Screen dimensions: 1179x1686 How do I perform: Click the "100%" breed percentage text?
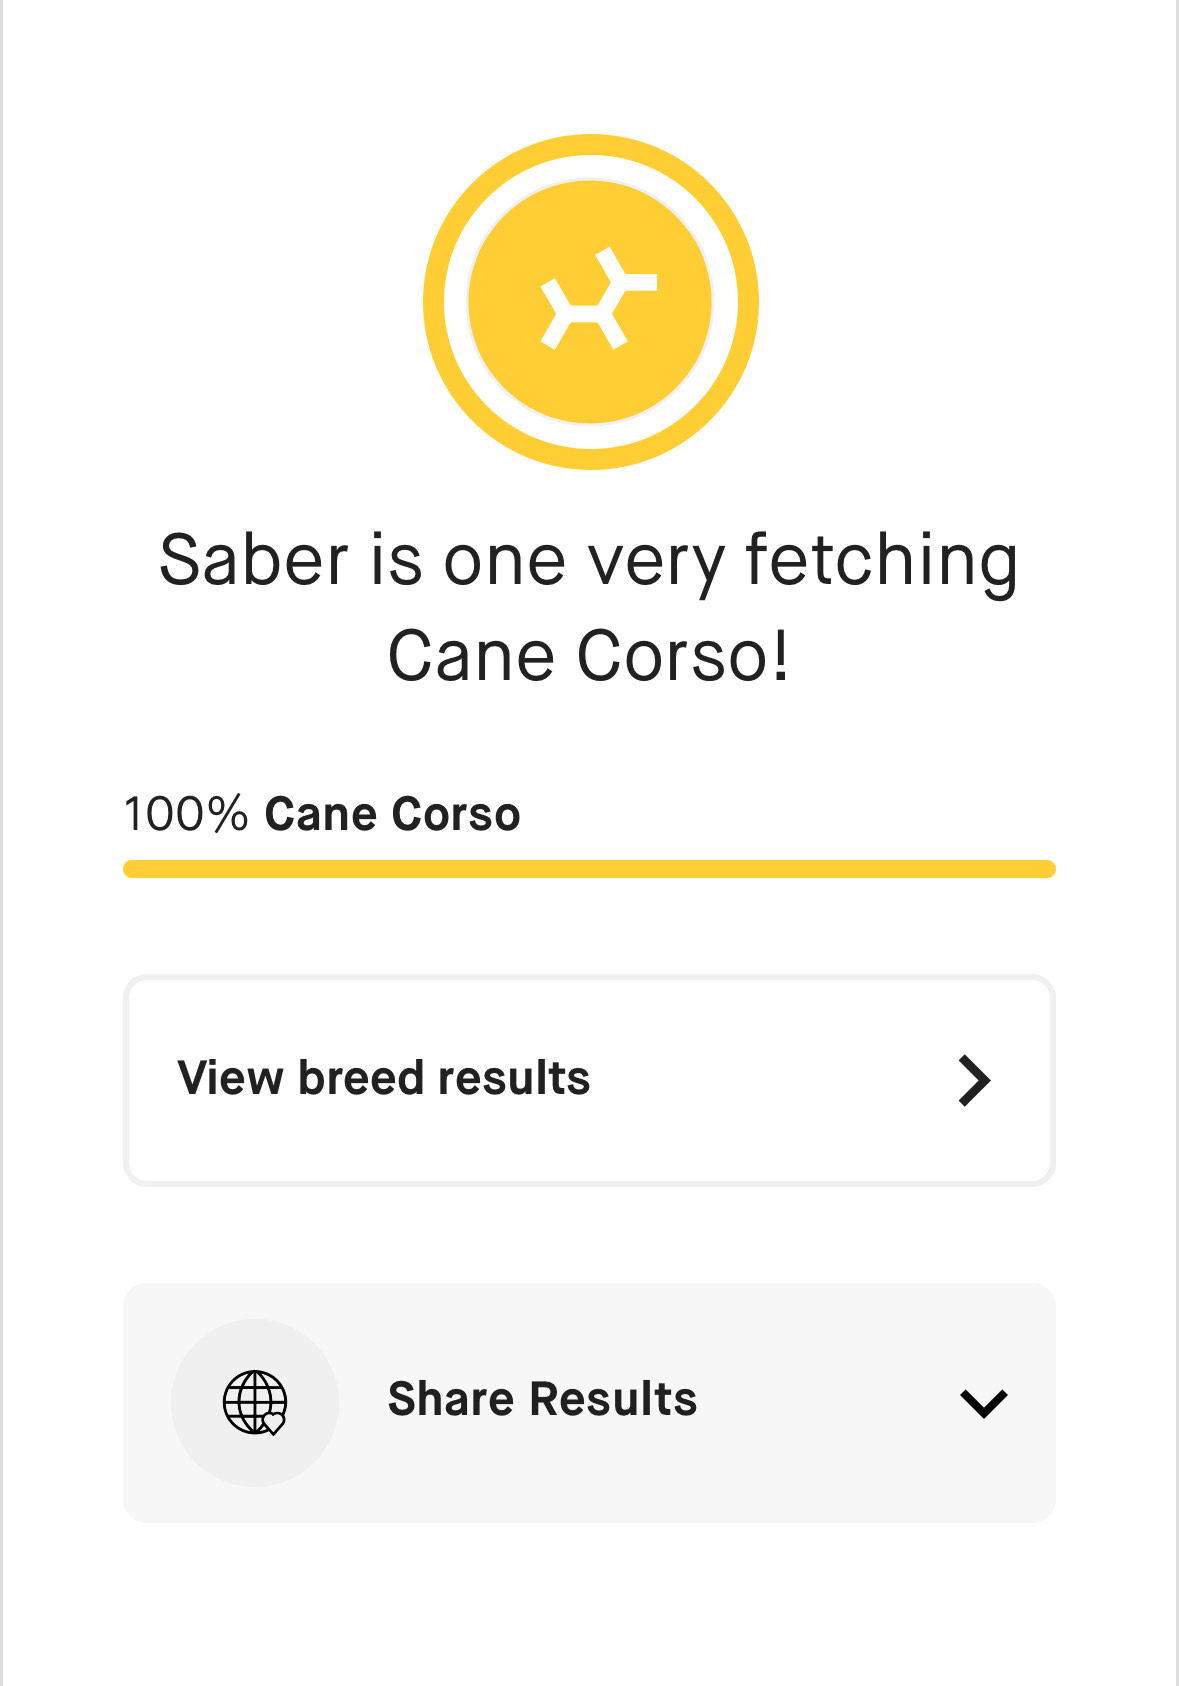[185, 814]
